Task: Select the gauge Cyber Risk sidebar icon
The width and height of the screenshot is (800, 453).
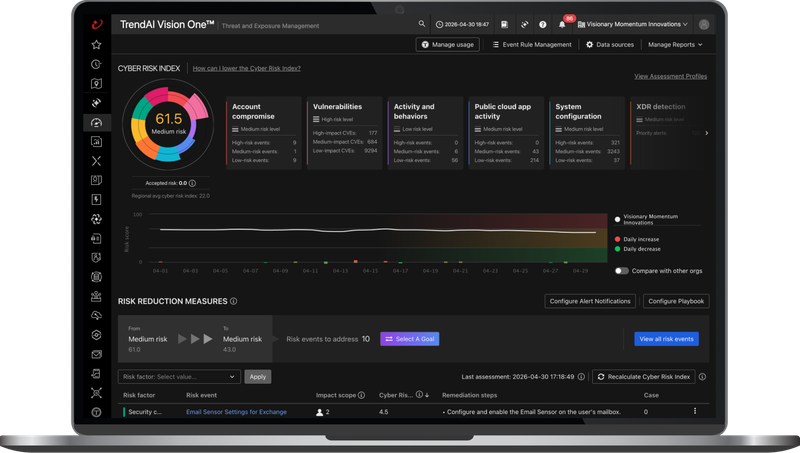Action: coord(96,122)
